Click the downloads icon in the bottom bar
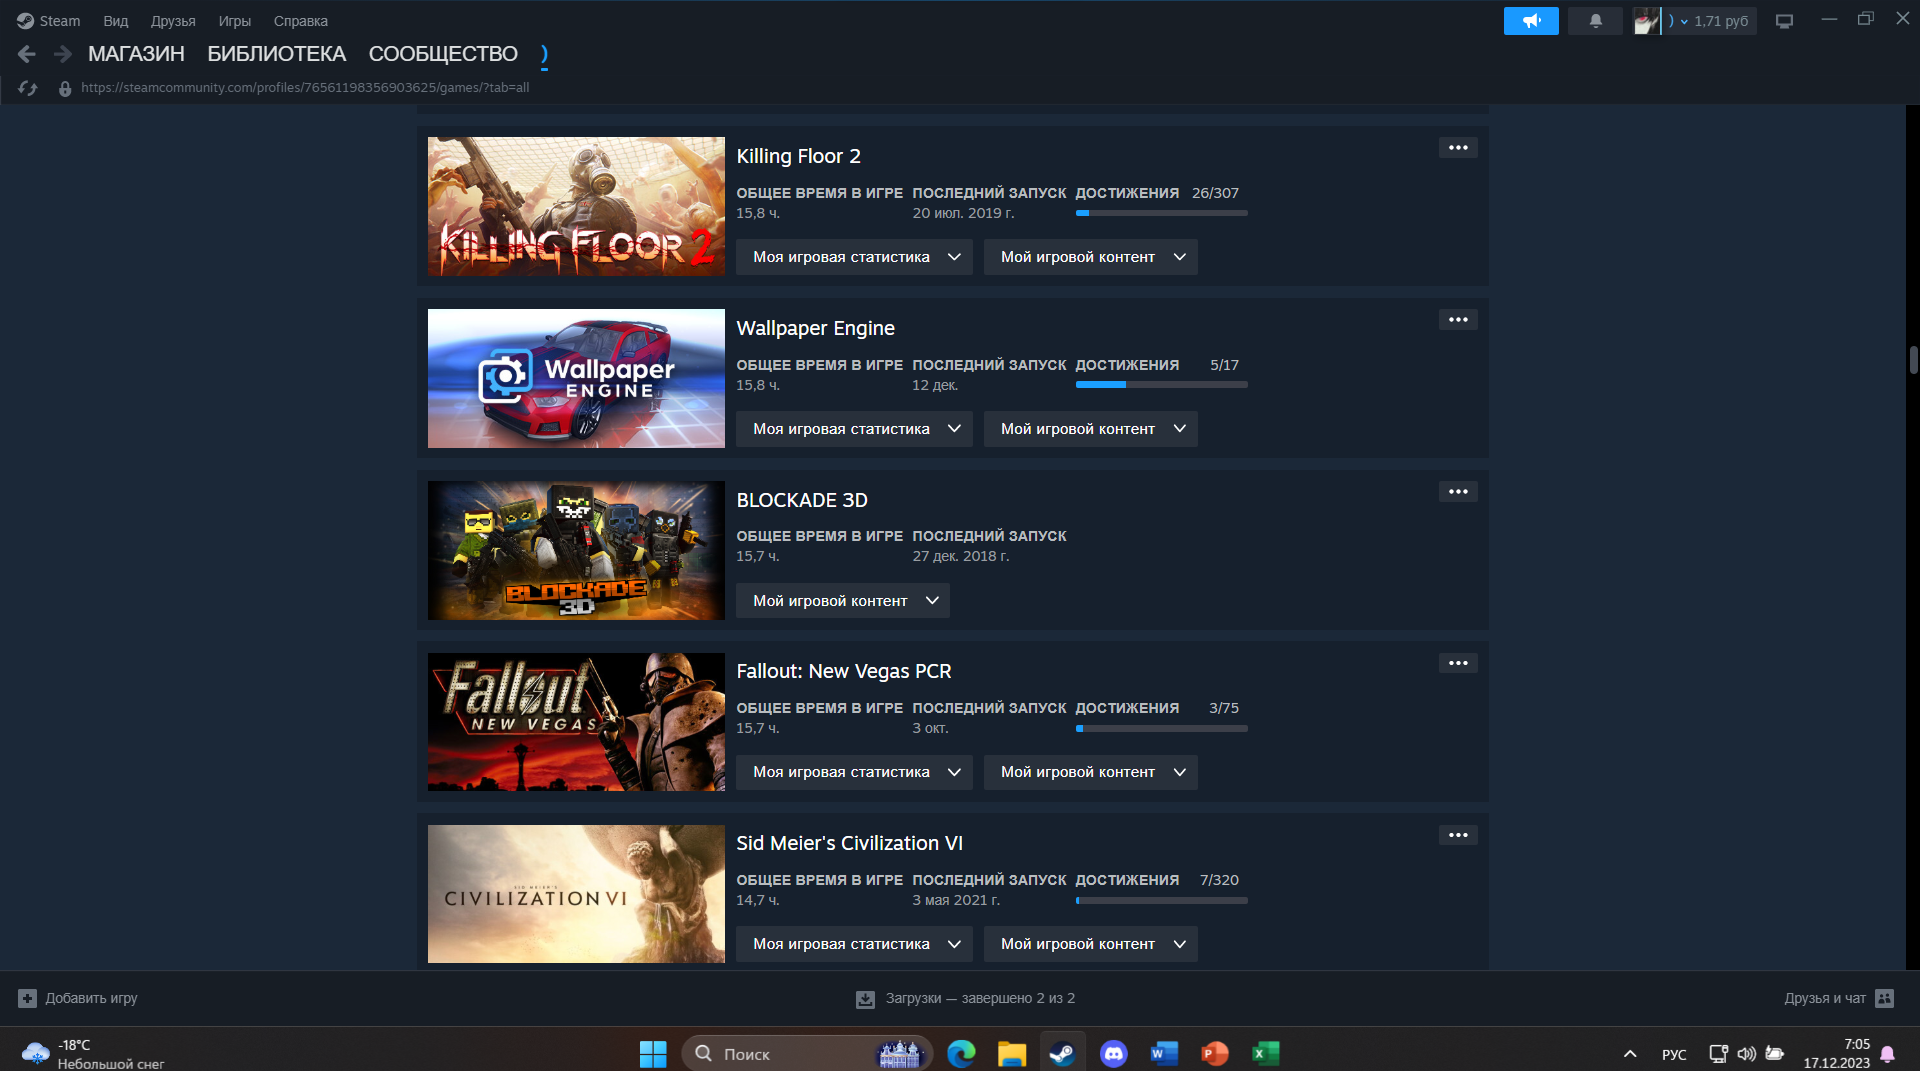Viewport: 1920px width, 1071px height. (865, 998)
